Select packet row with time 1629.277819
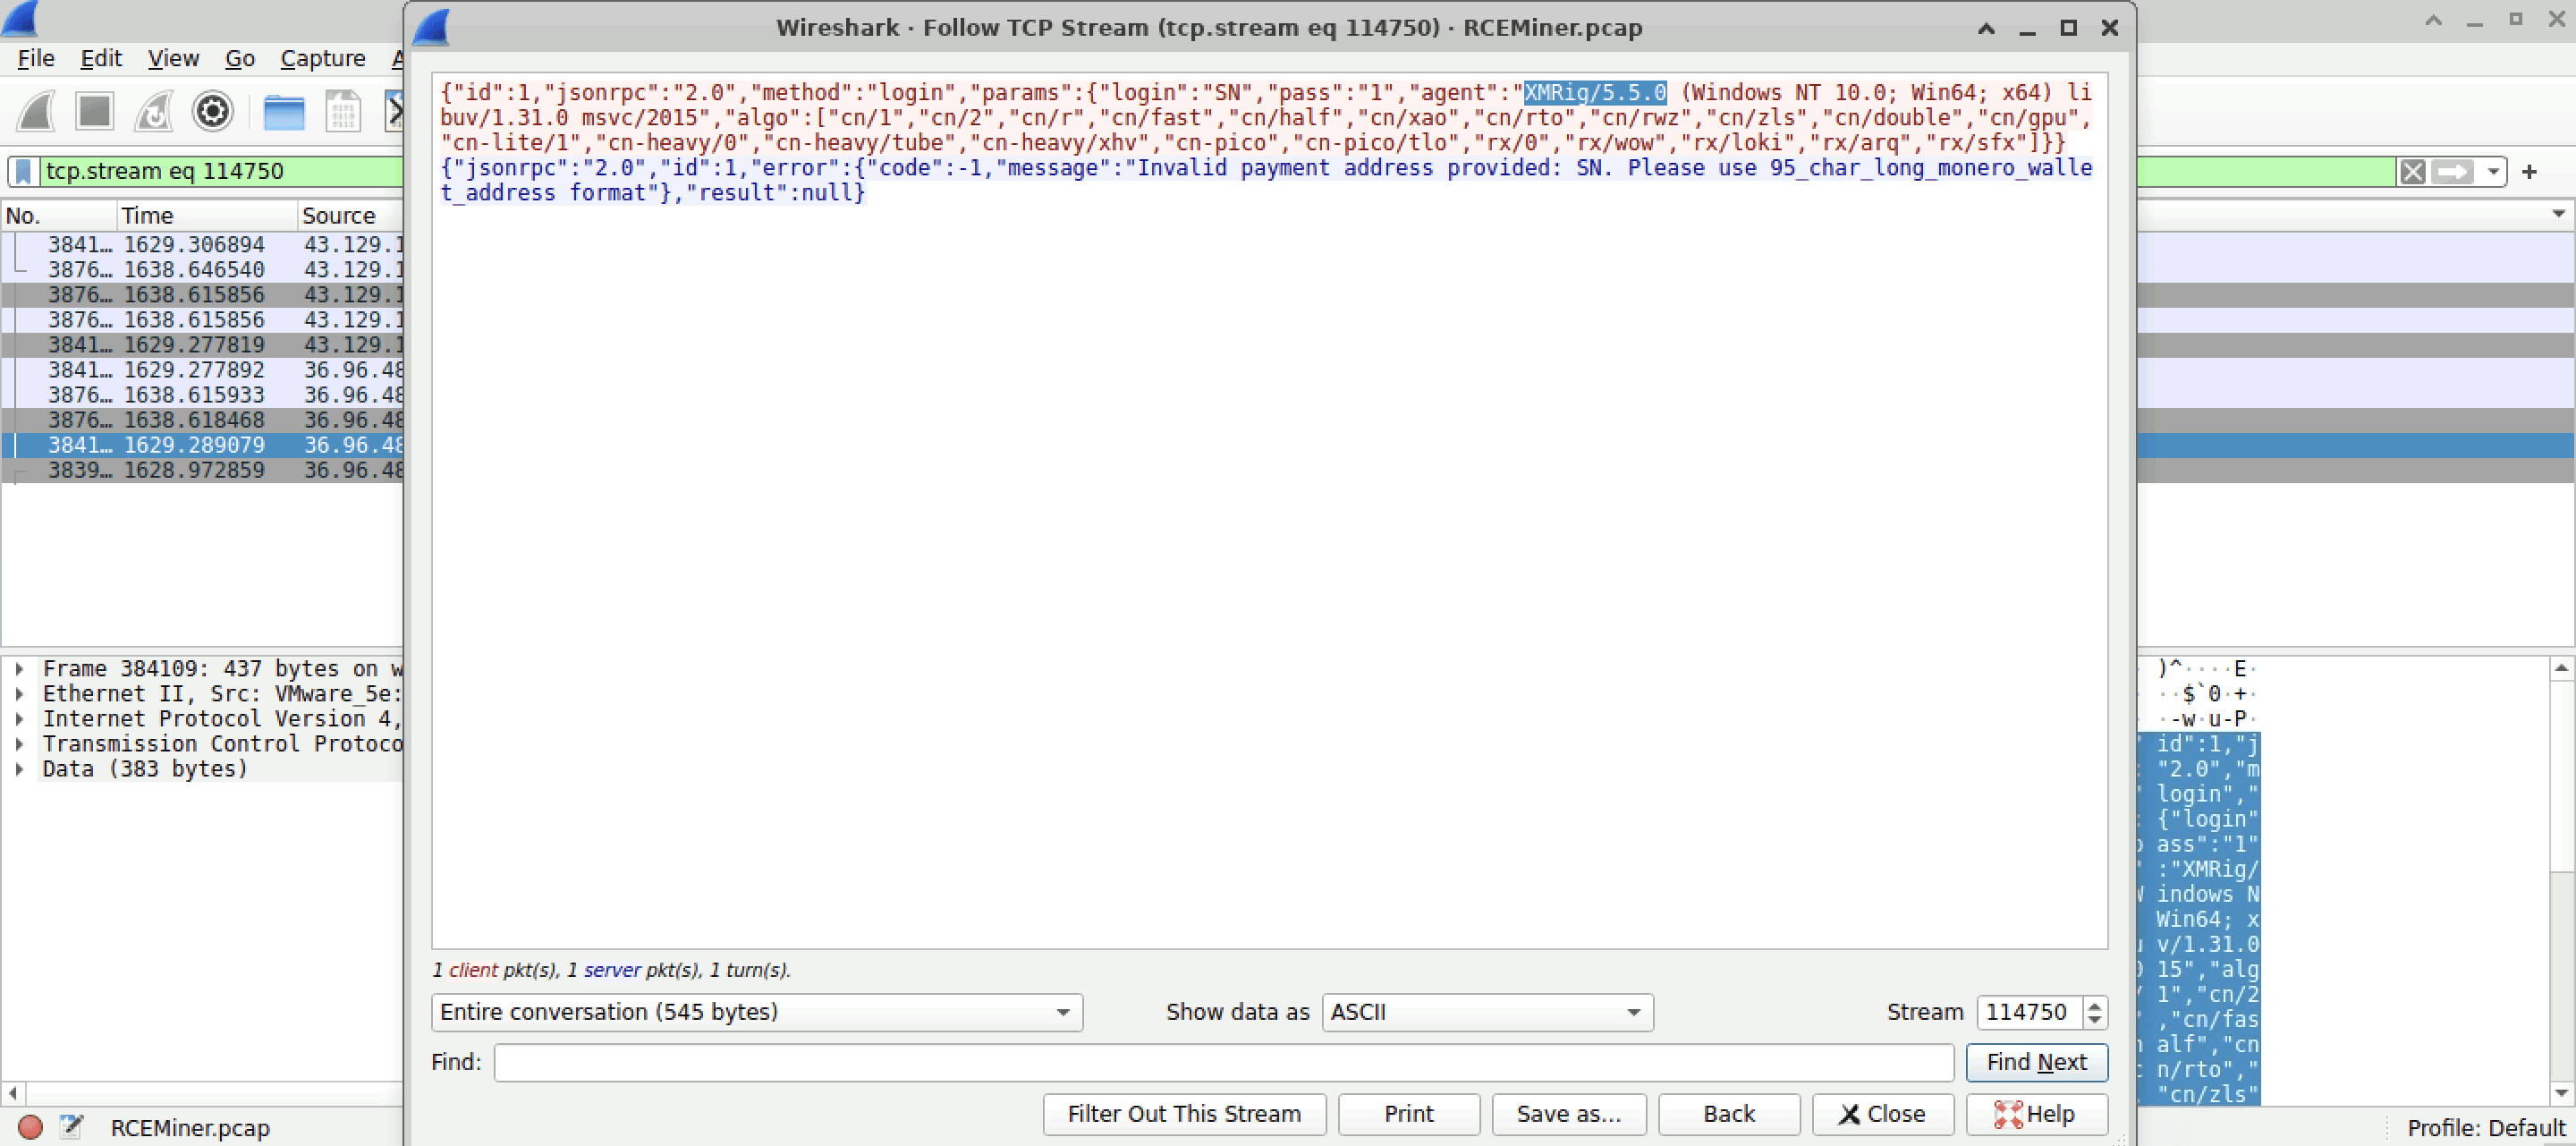This screenshot has height=1146, width=2576. [202, 344]
